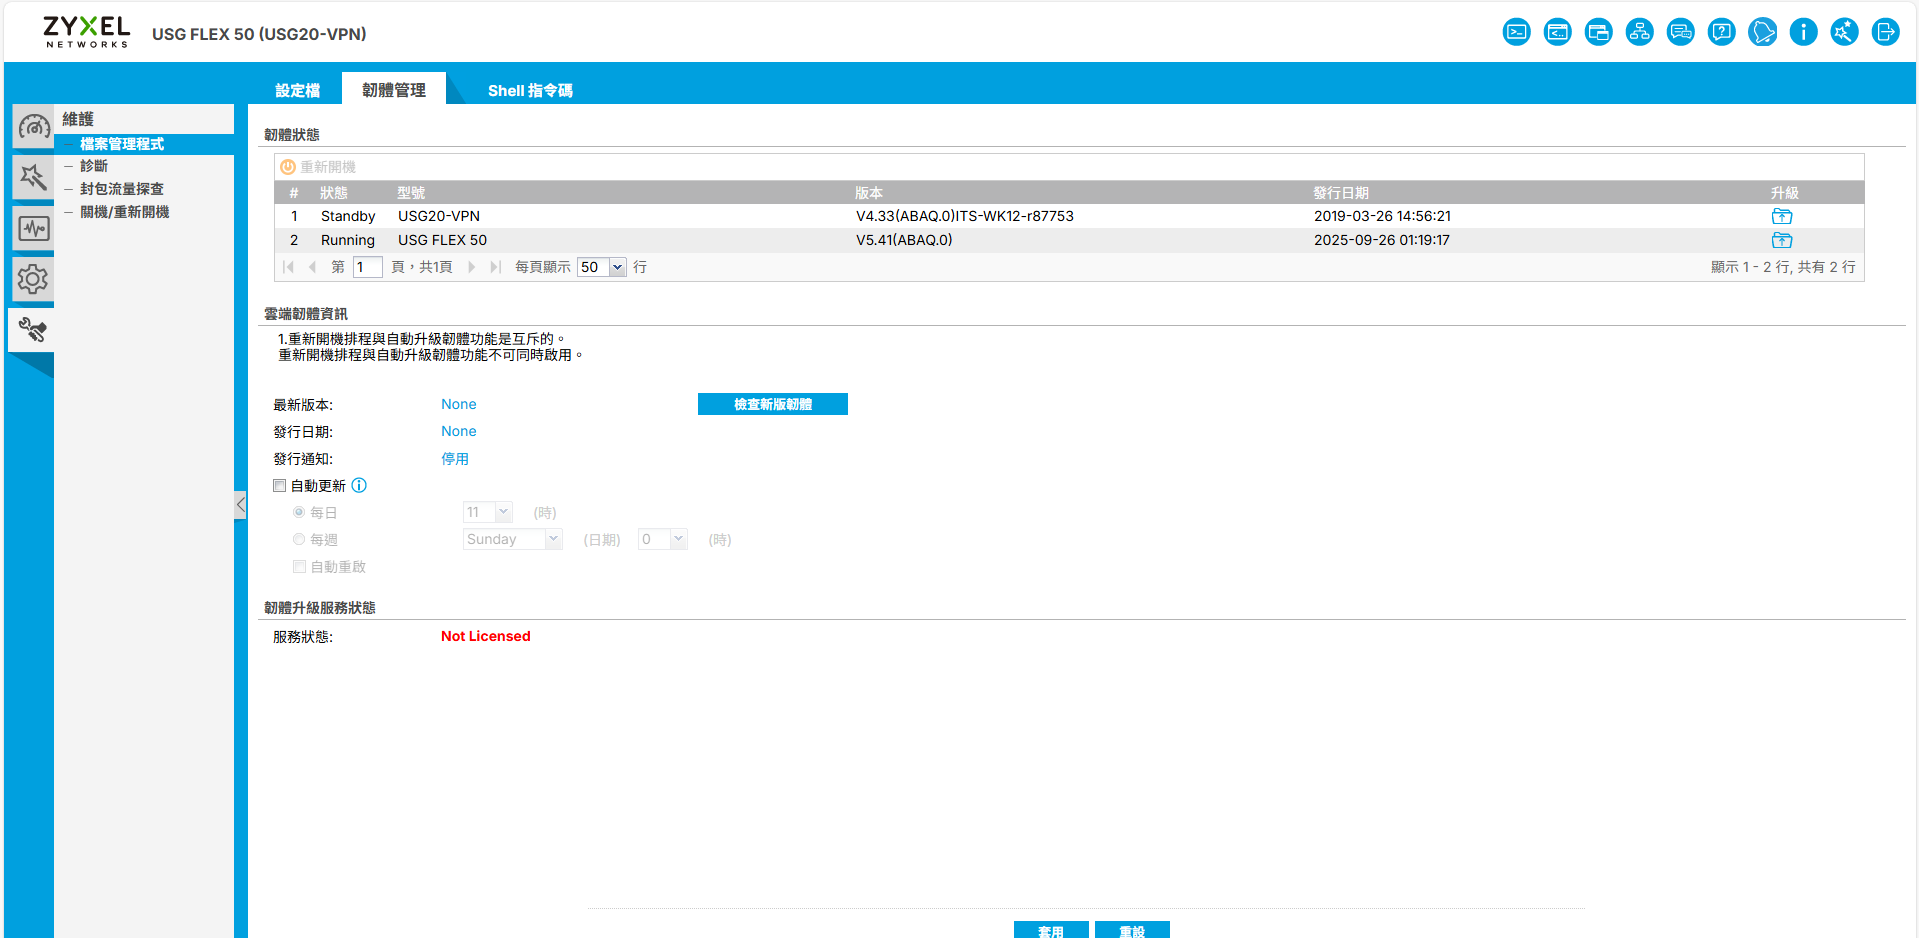Viewport: 1919px width, 938px height.
Task: Launch the setup wizard wand icon in header
Action: [1844, 32]
